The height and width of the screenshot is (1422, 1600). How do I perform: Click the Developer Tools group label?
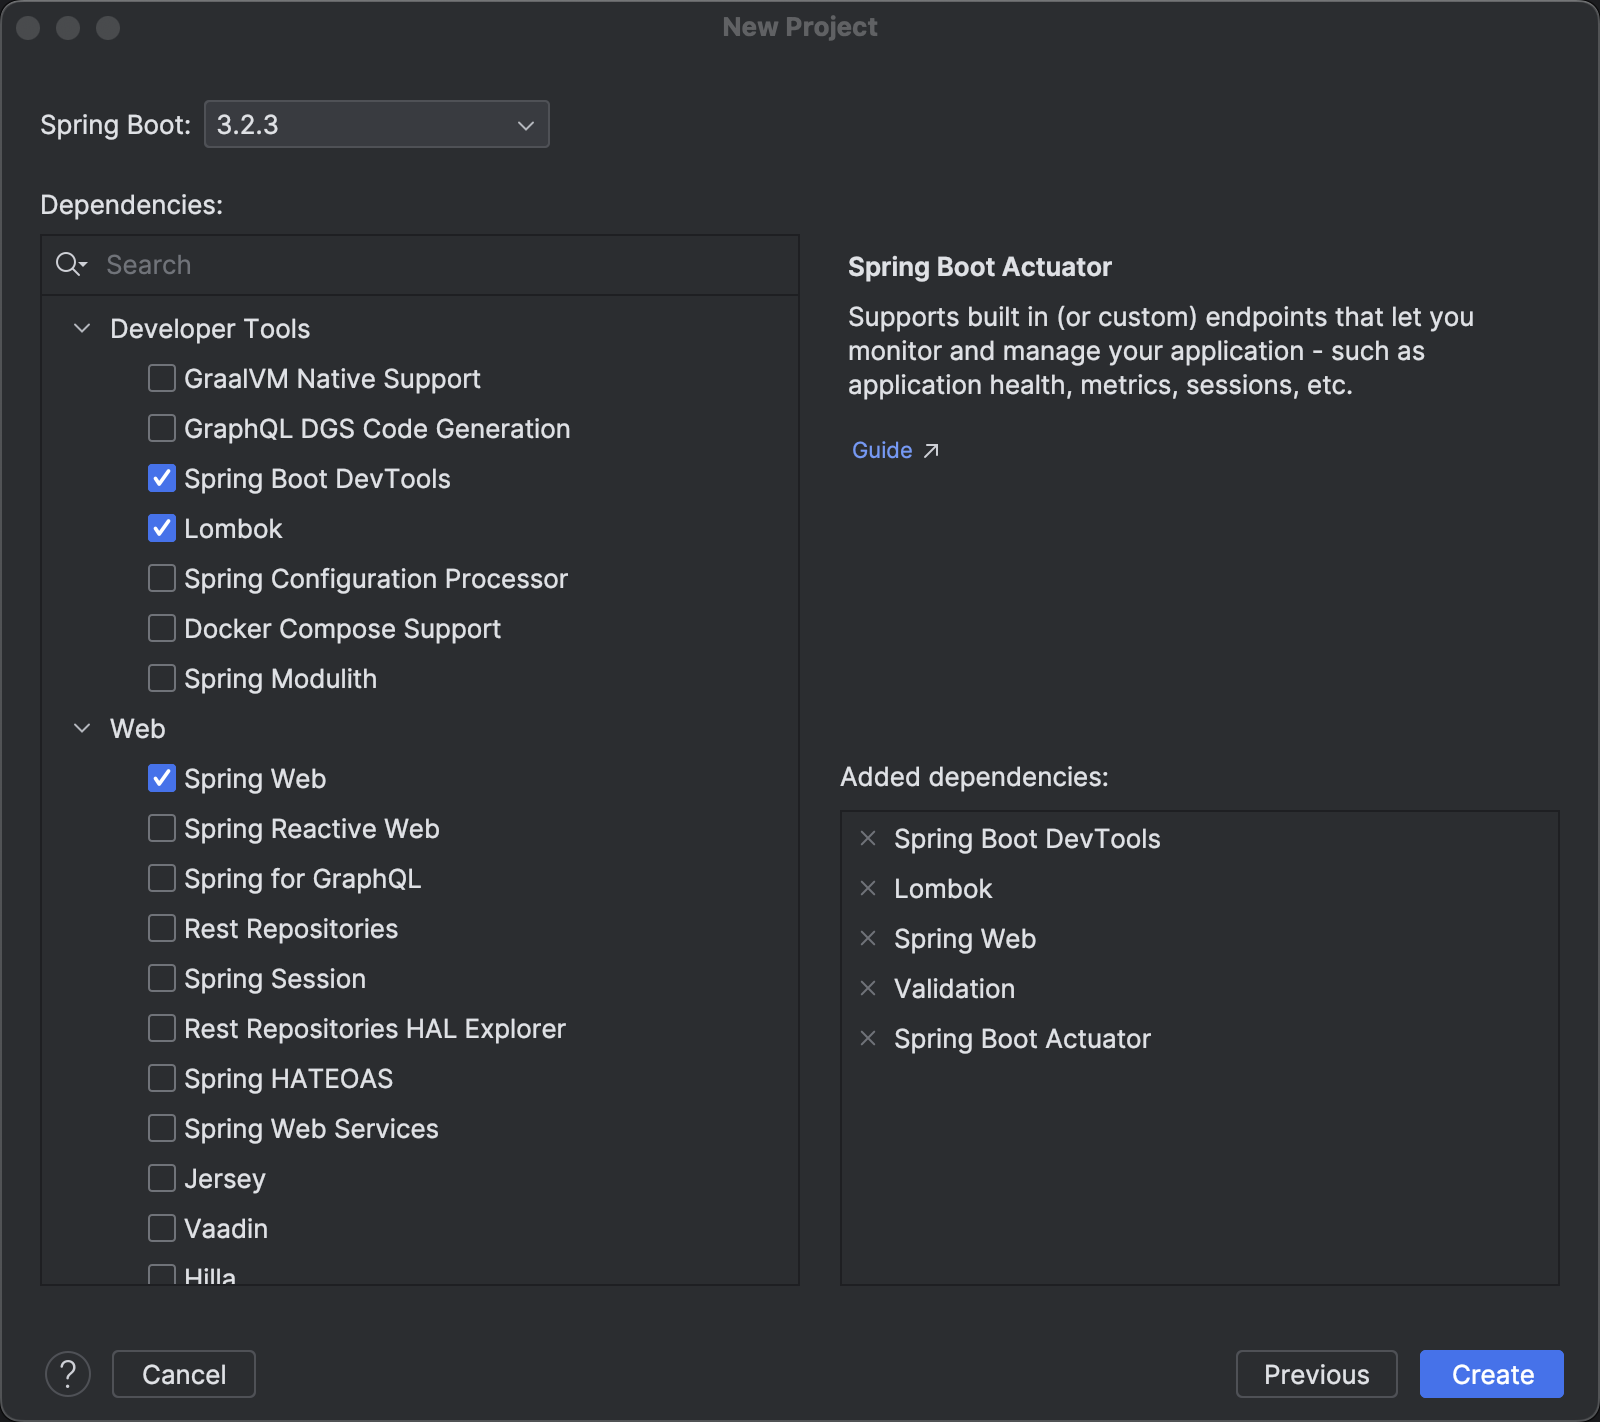pos(210,329)
